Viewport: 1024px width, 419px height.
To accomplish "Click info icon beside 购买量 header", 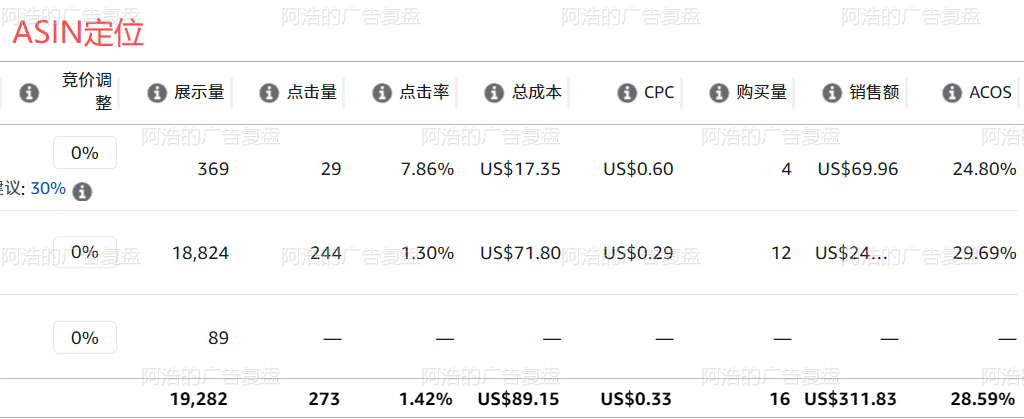I will coord(719,93).
